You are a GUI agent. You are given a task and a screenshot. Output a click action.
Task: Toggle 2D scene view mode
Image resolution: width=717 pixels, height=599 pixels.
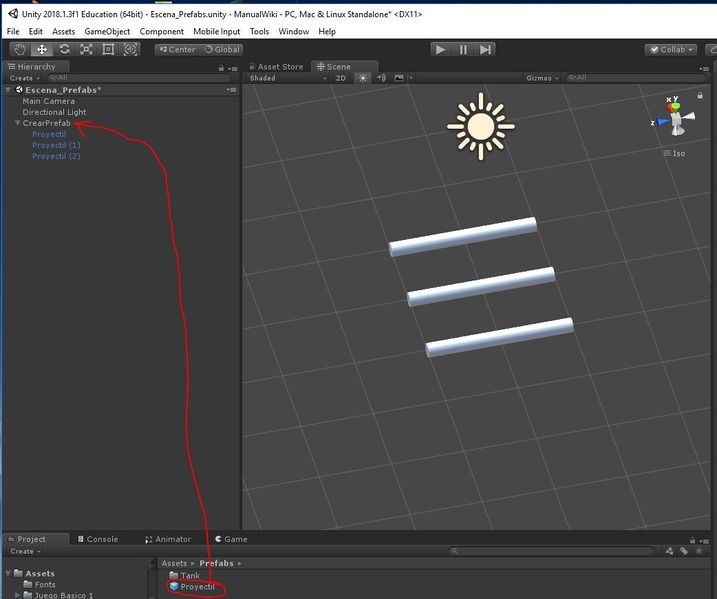341,78
